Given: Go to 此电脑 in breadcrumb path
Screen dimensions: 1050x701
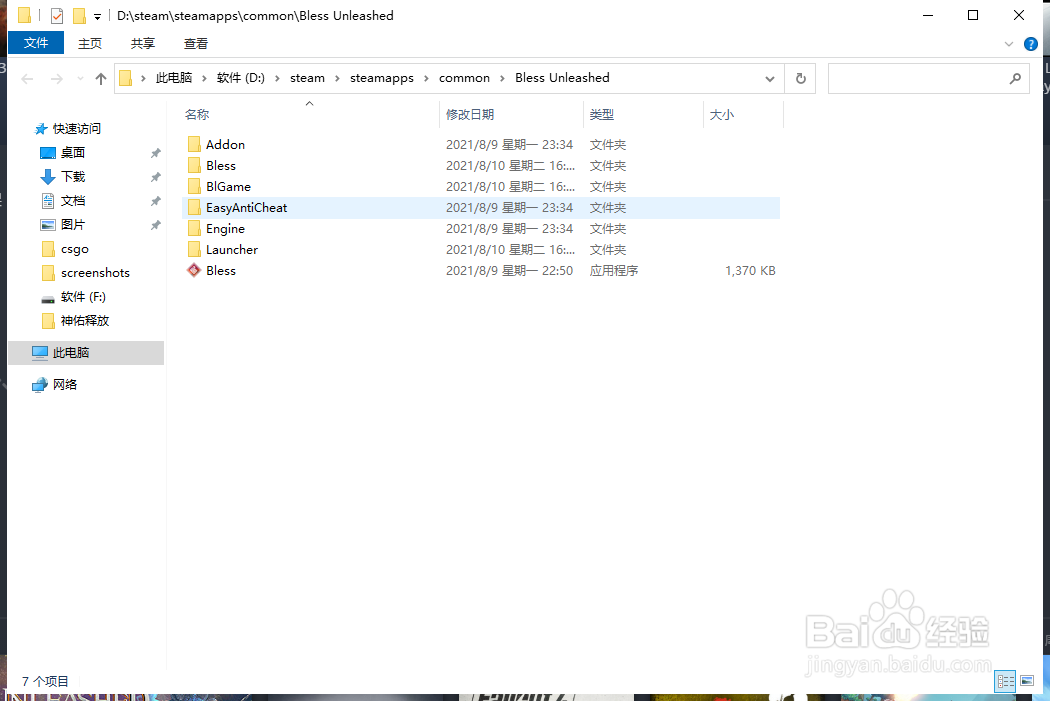Looking at the screenshot, I should pyautogui.click(x=173, y=78).
